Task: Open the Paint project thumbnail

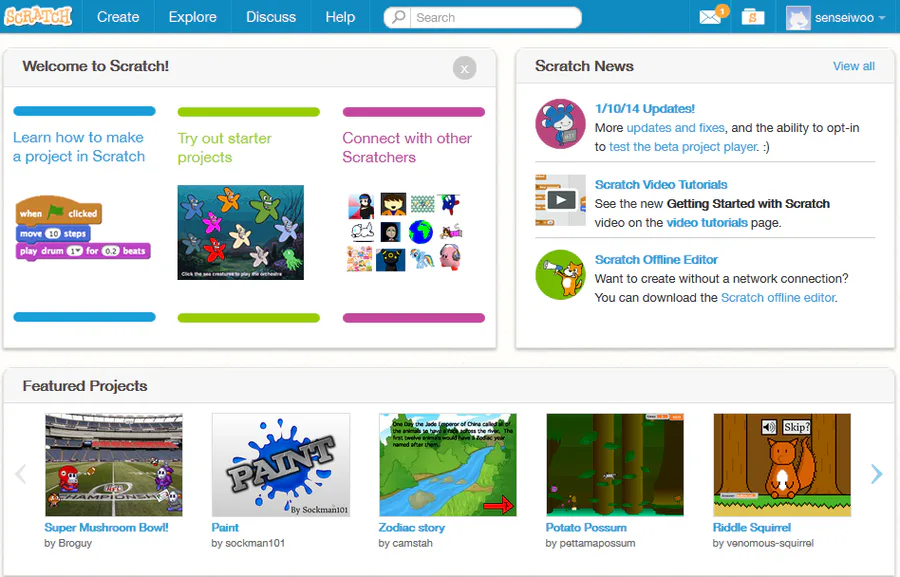Action: tap(281, 464)
